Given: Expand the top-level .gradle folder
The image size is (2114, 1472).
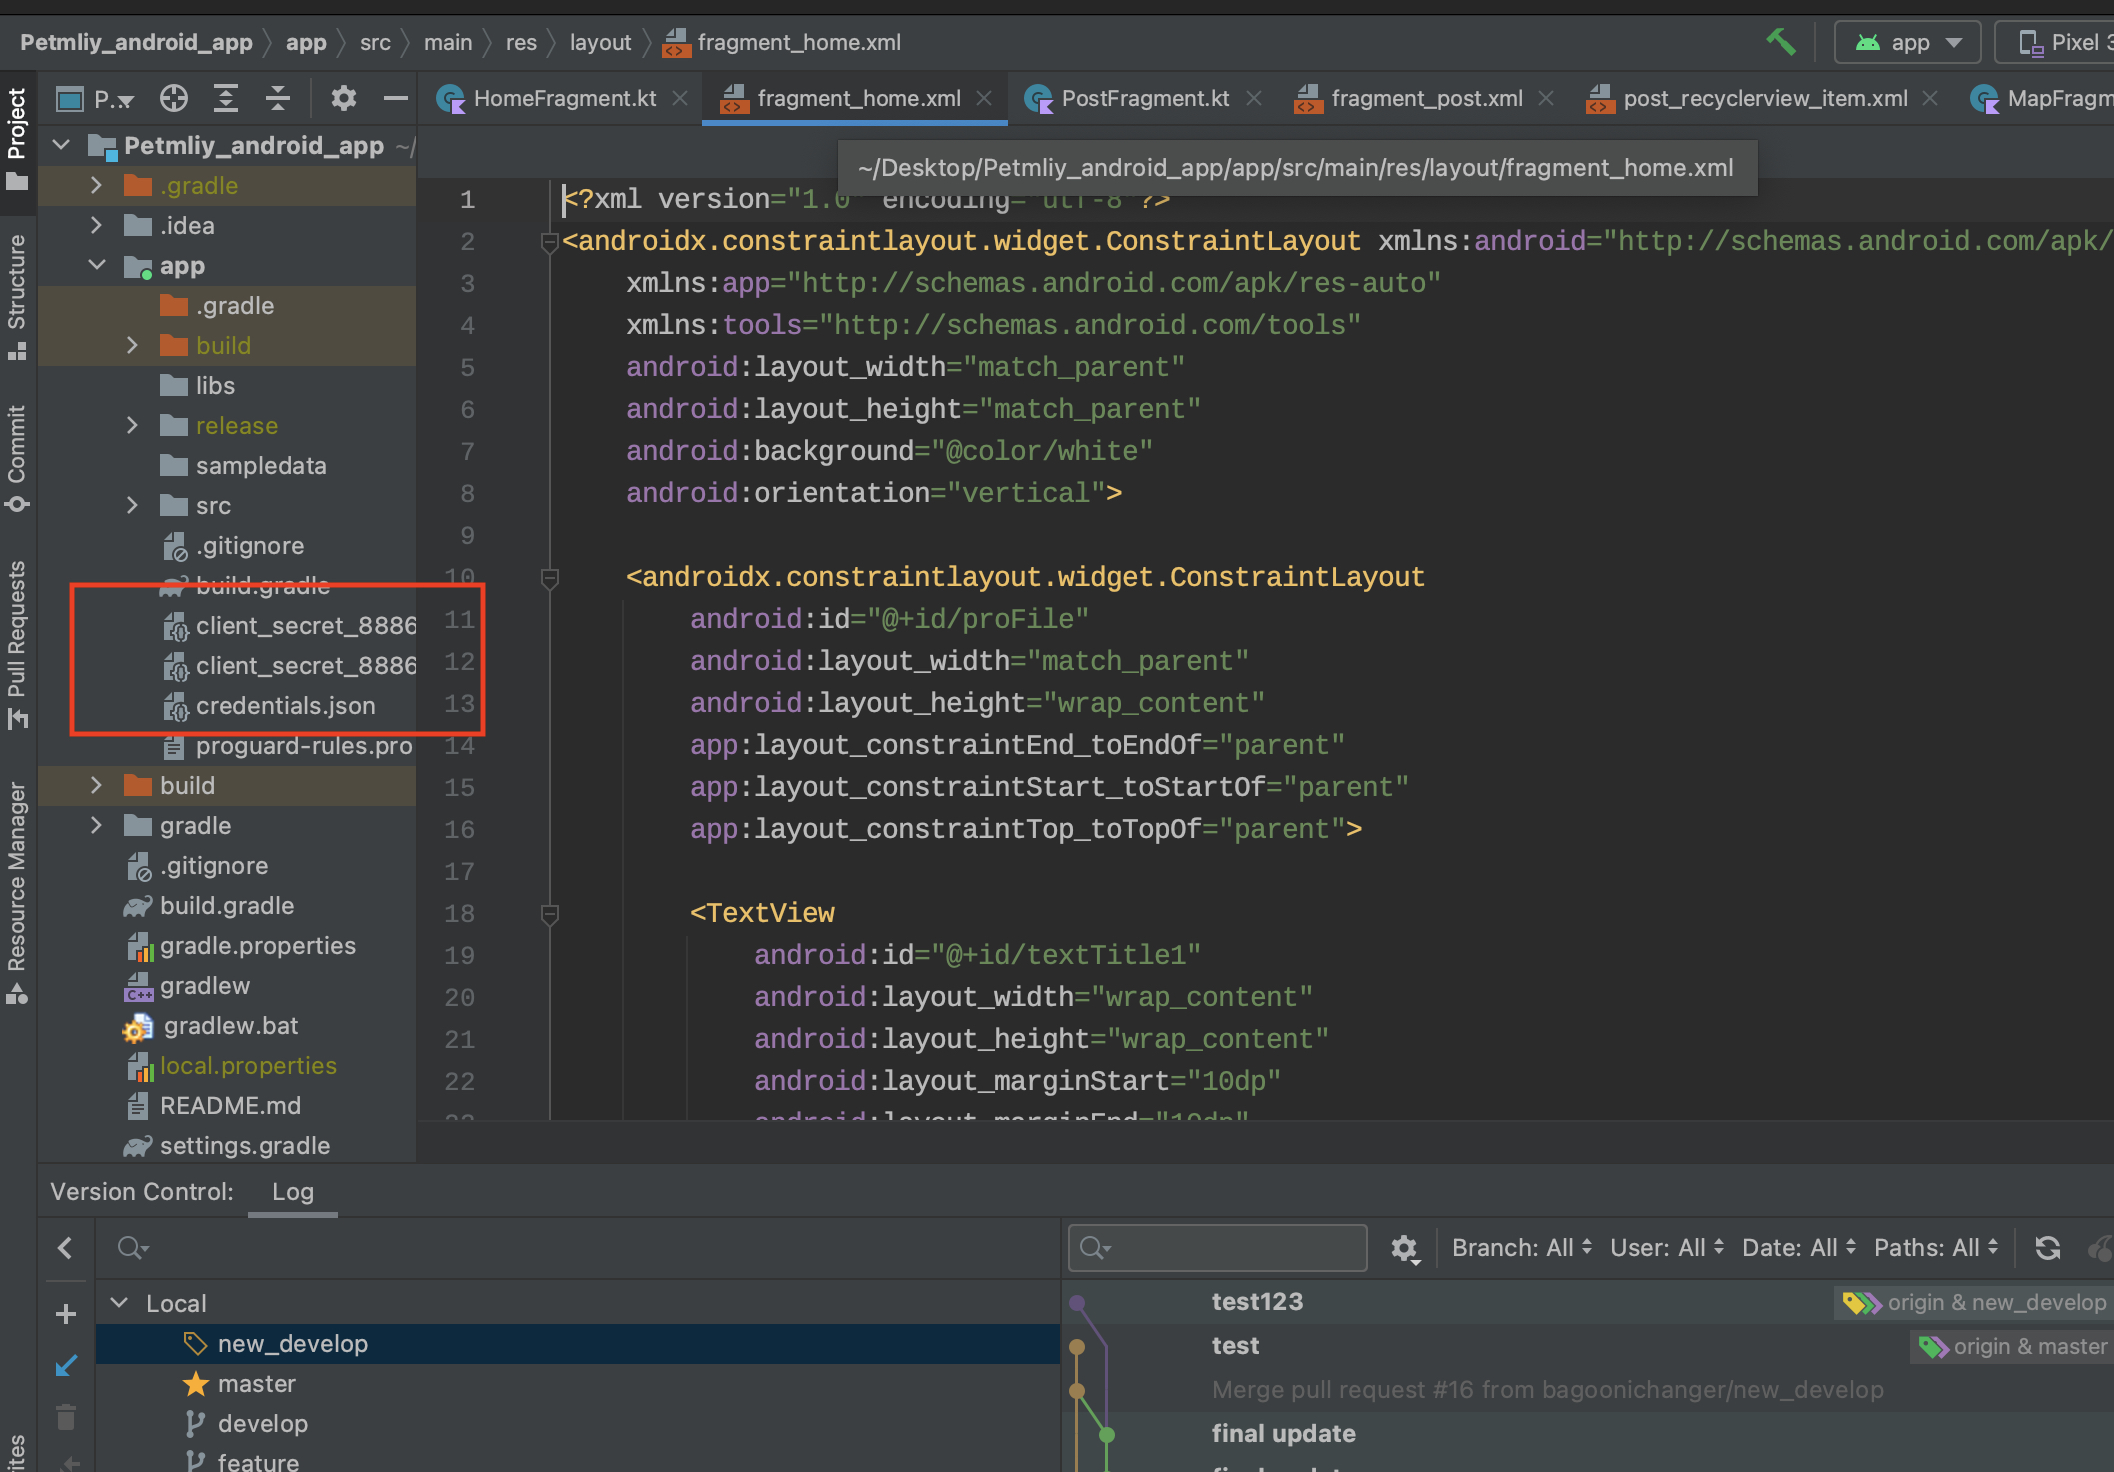Looking at the screenshot, I should coord(96,186).
